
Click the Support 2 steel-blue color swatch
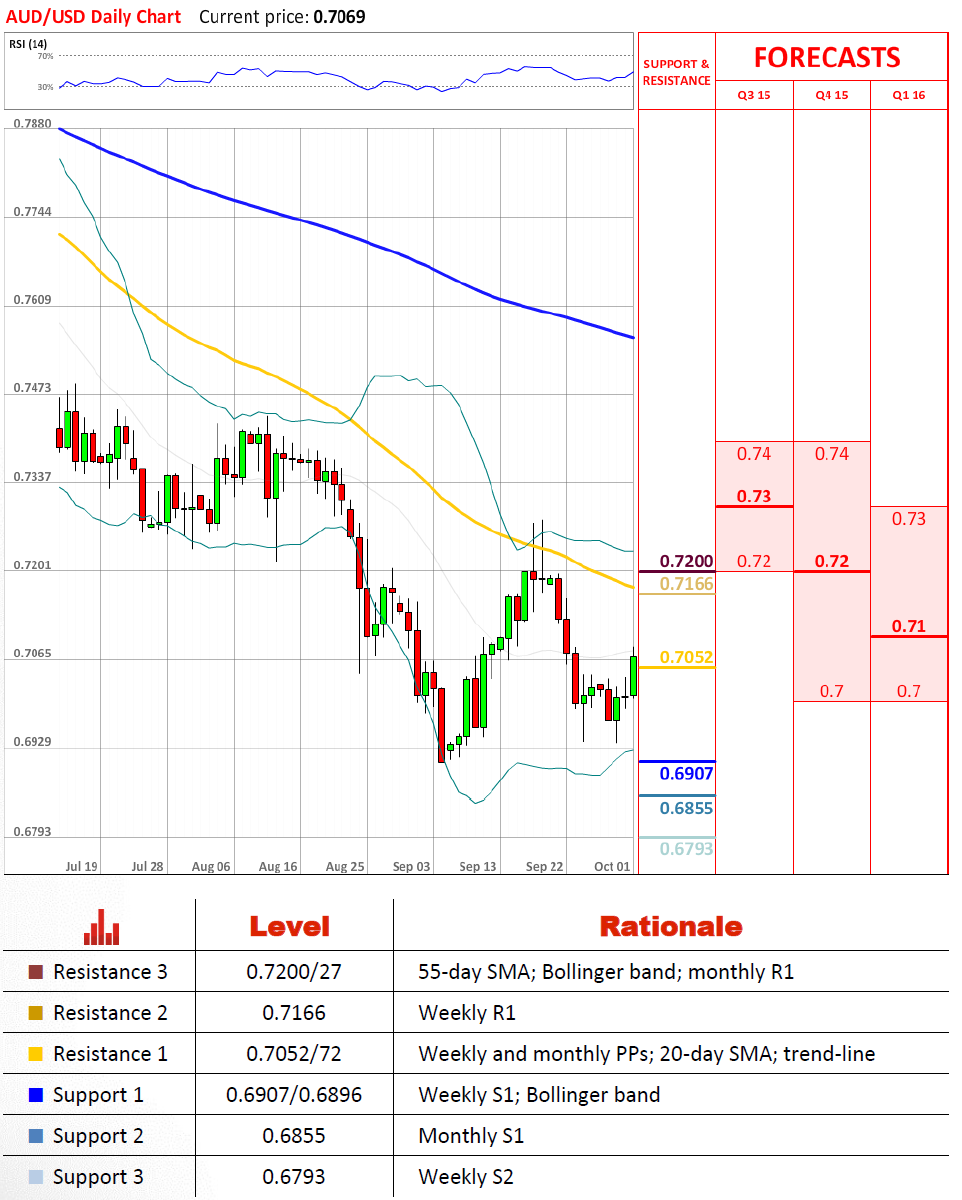tap(37, 1136)
